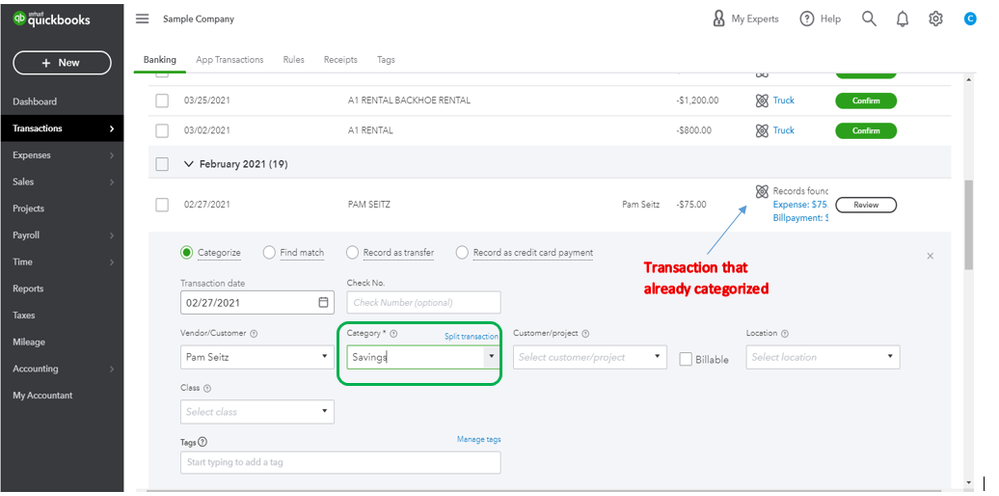Click info icon next to Customer/project
The width and height of the screenshot is (999, 496).
(x=586, y=334)
